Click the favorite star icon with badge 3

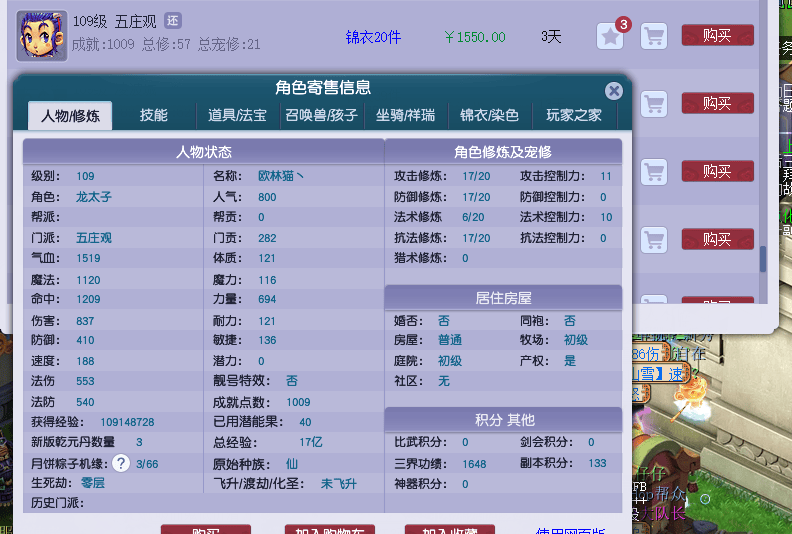point(610,36)
